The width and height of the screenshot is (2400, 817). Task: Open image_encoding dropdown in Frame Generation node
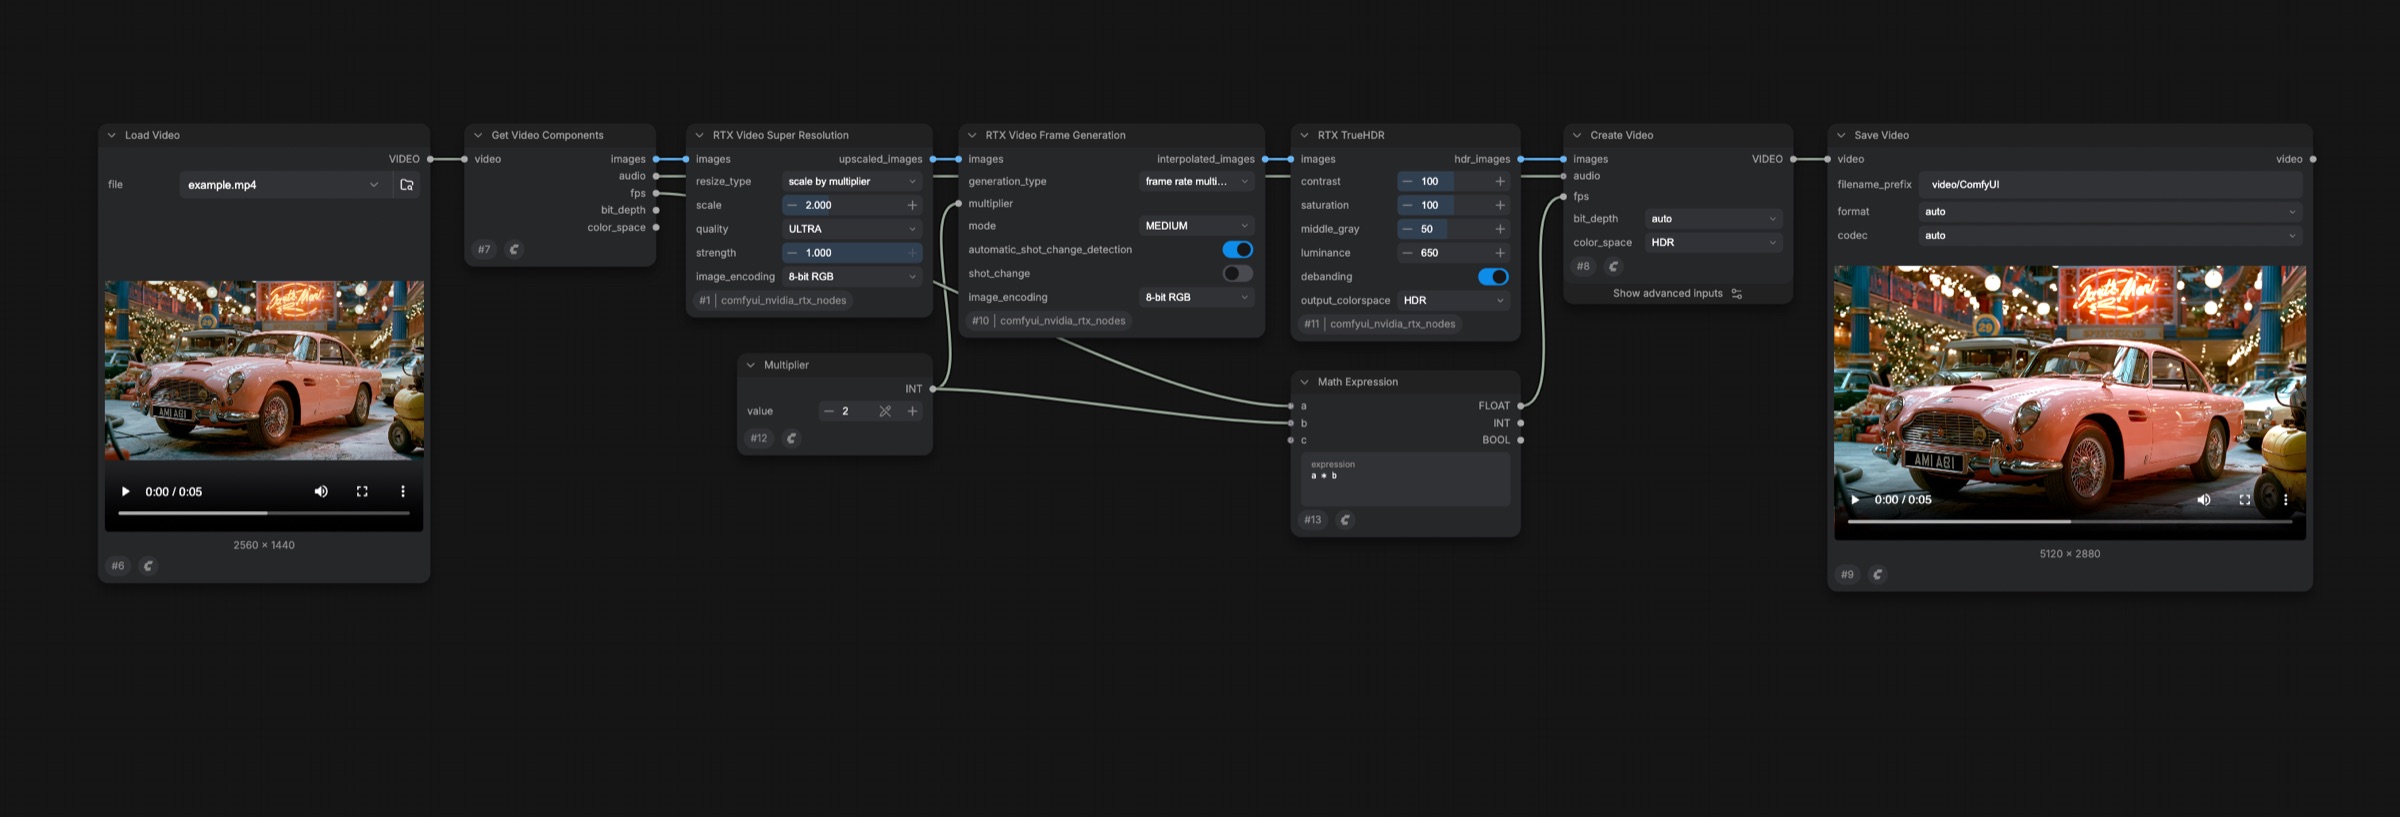tap(1197, 297)
